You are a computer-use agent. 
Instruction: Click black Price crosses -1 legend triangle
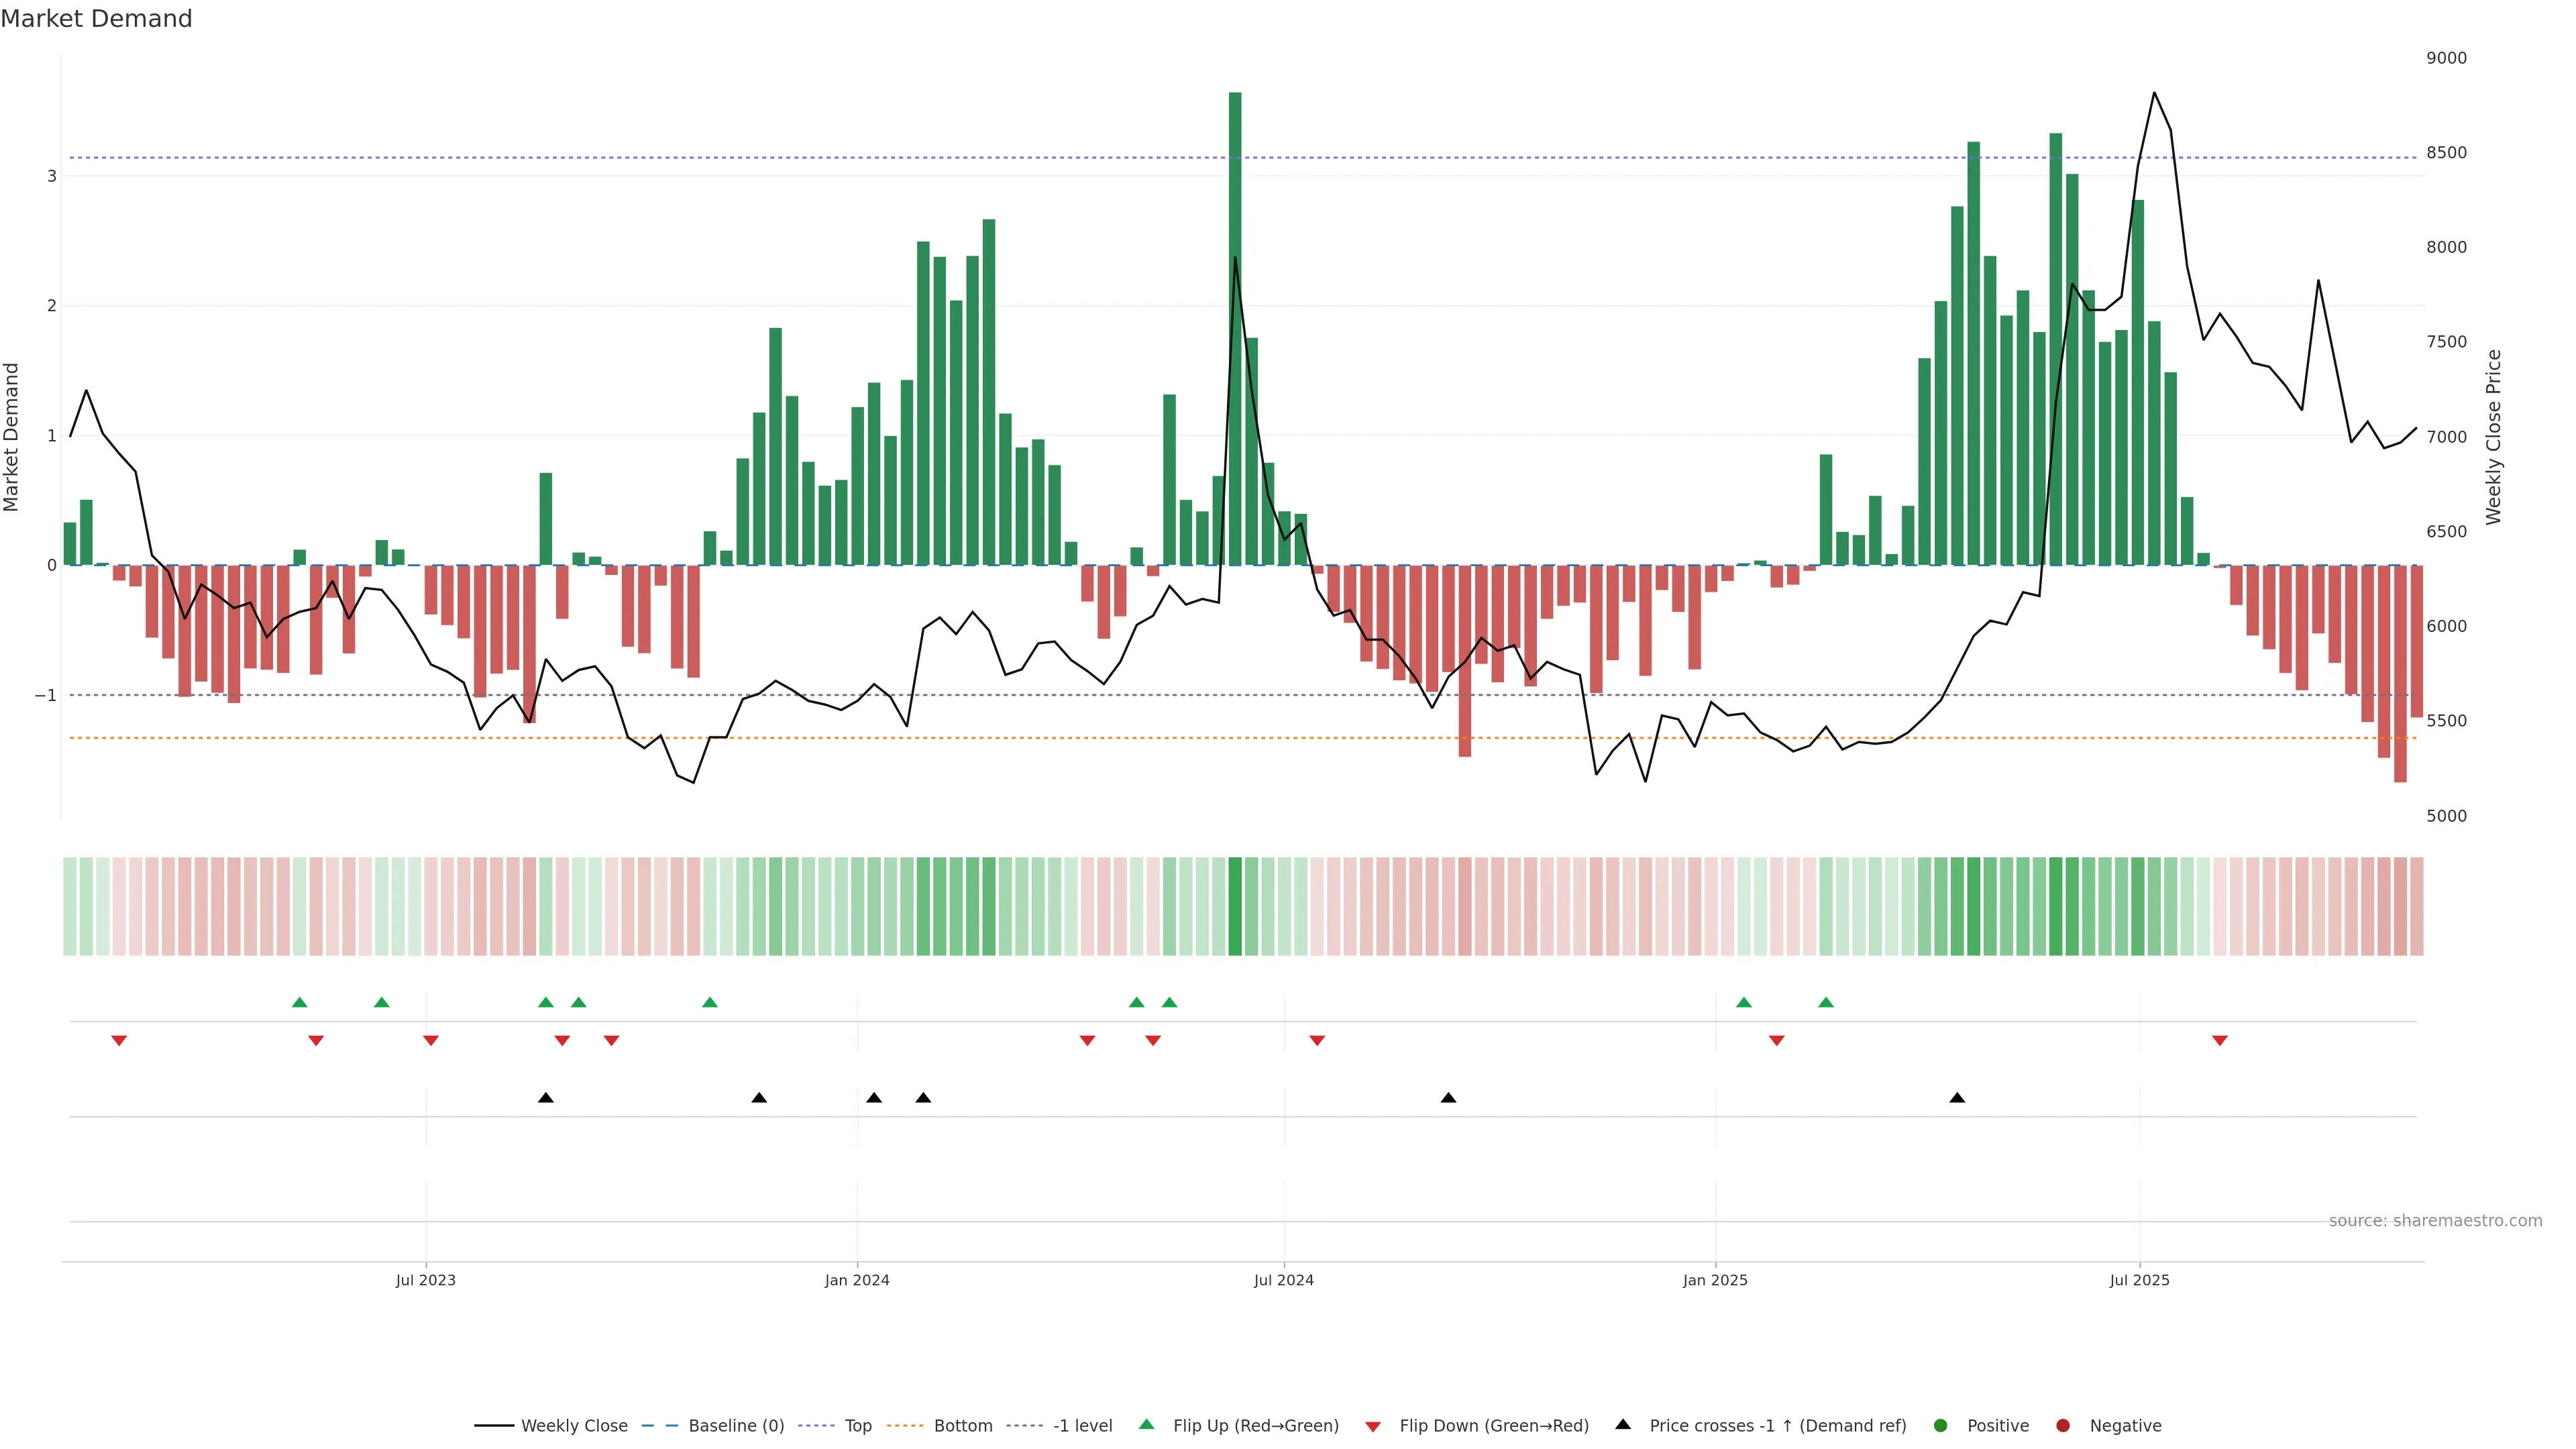[1622, 1424]
